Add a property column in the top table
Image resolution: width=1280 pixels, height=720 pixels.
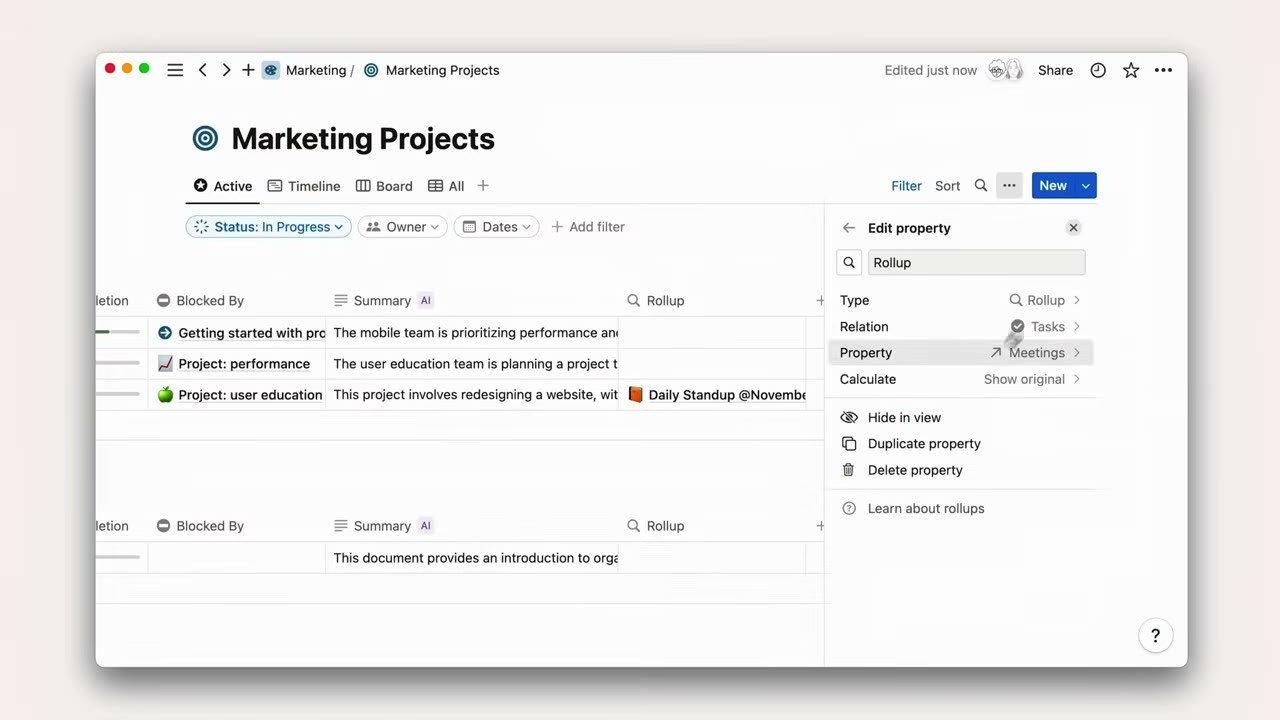[820, 300]
